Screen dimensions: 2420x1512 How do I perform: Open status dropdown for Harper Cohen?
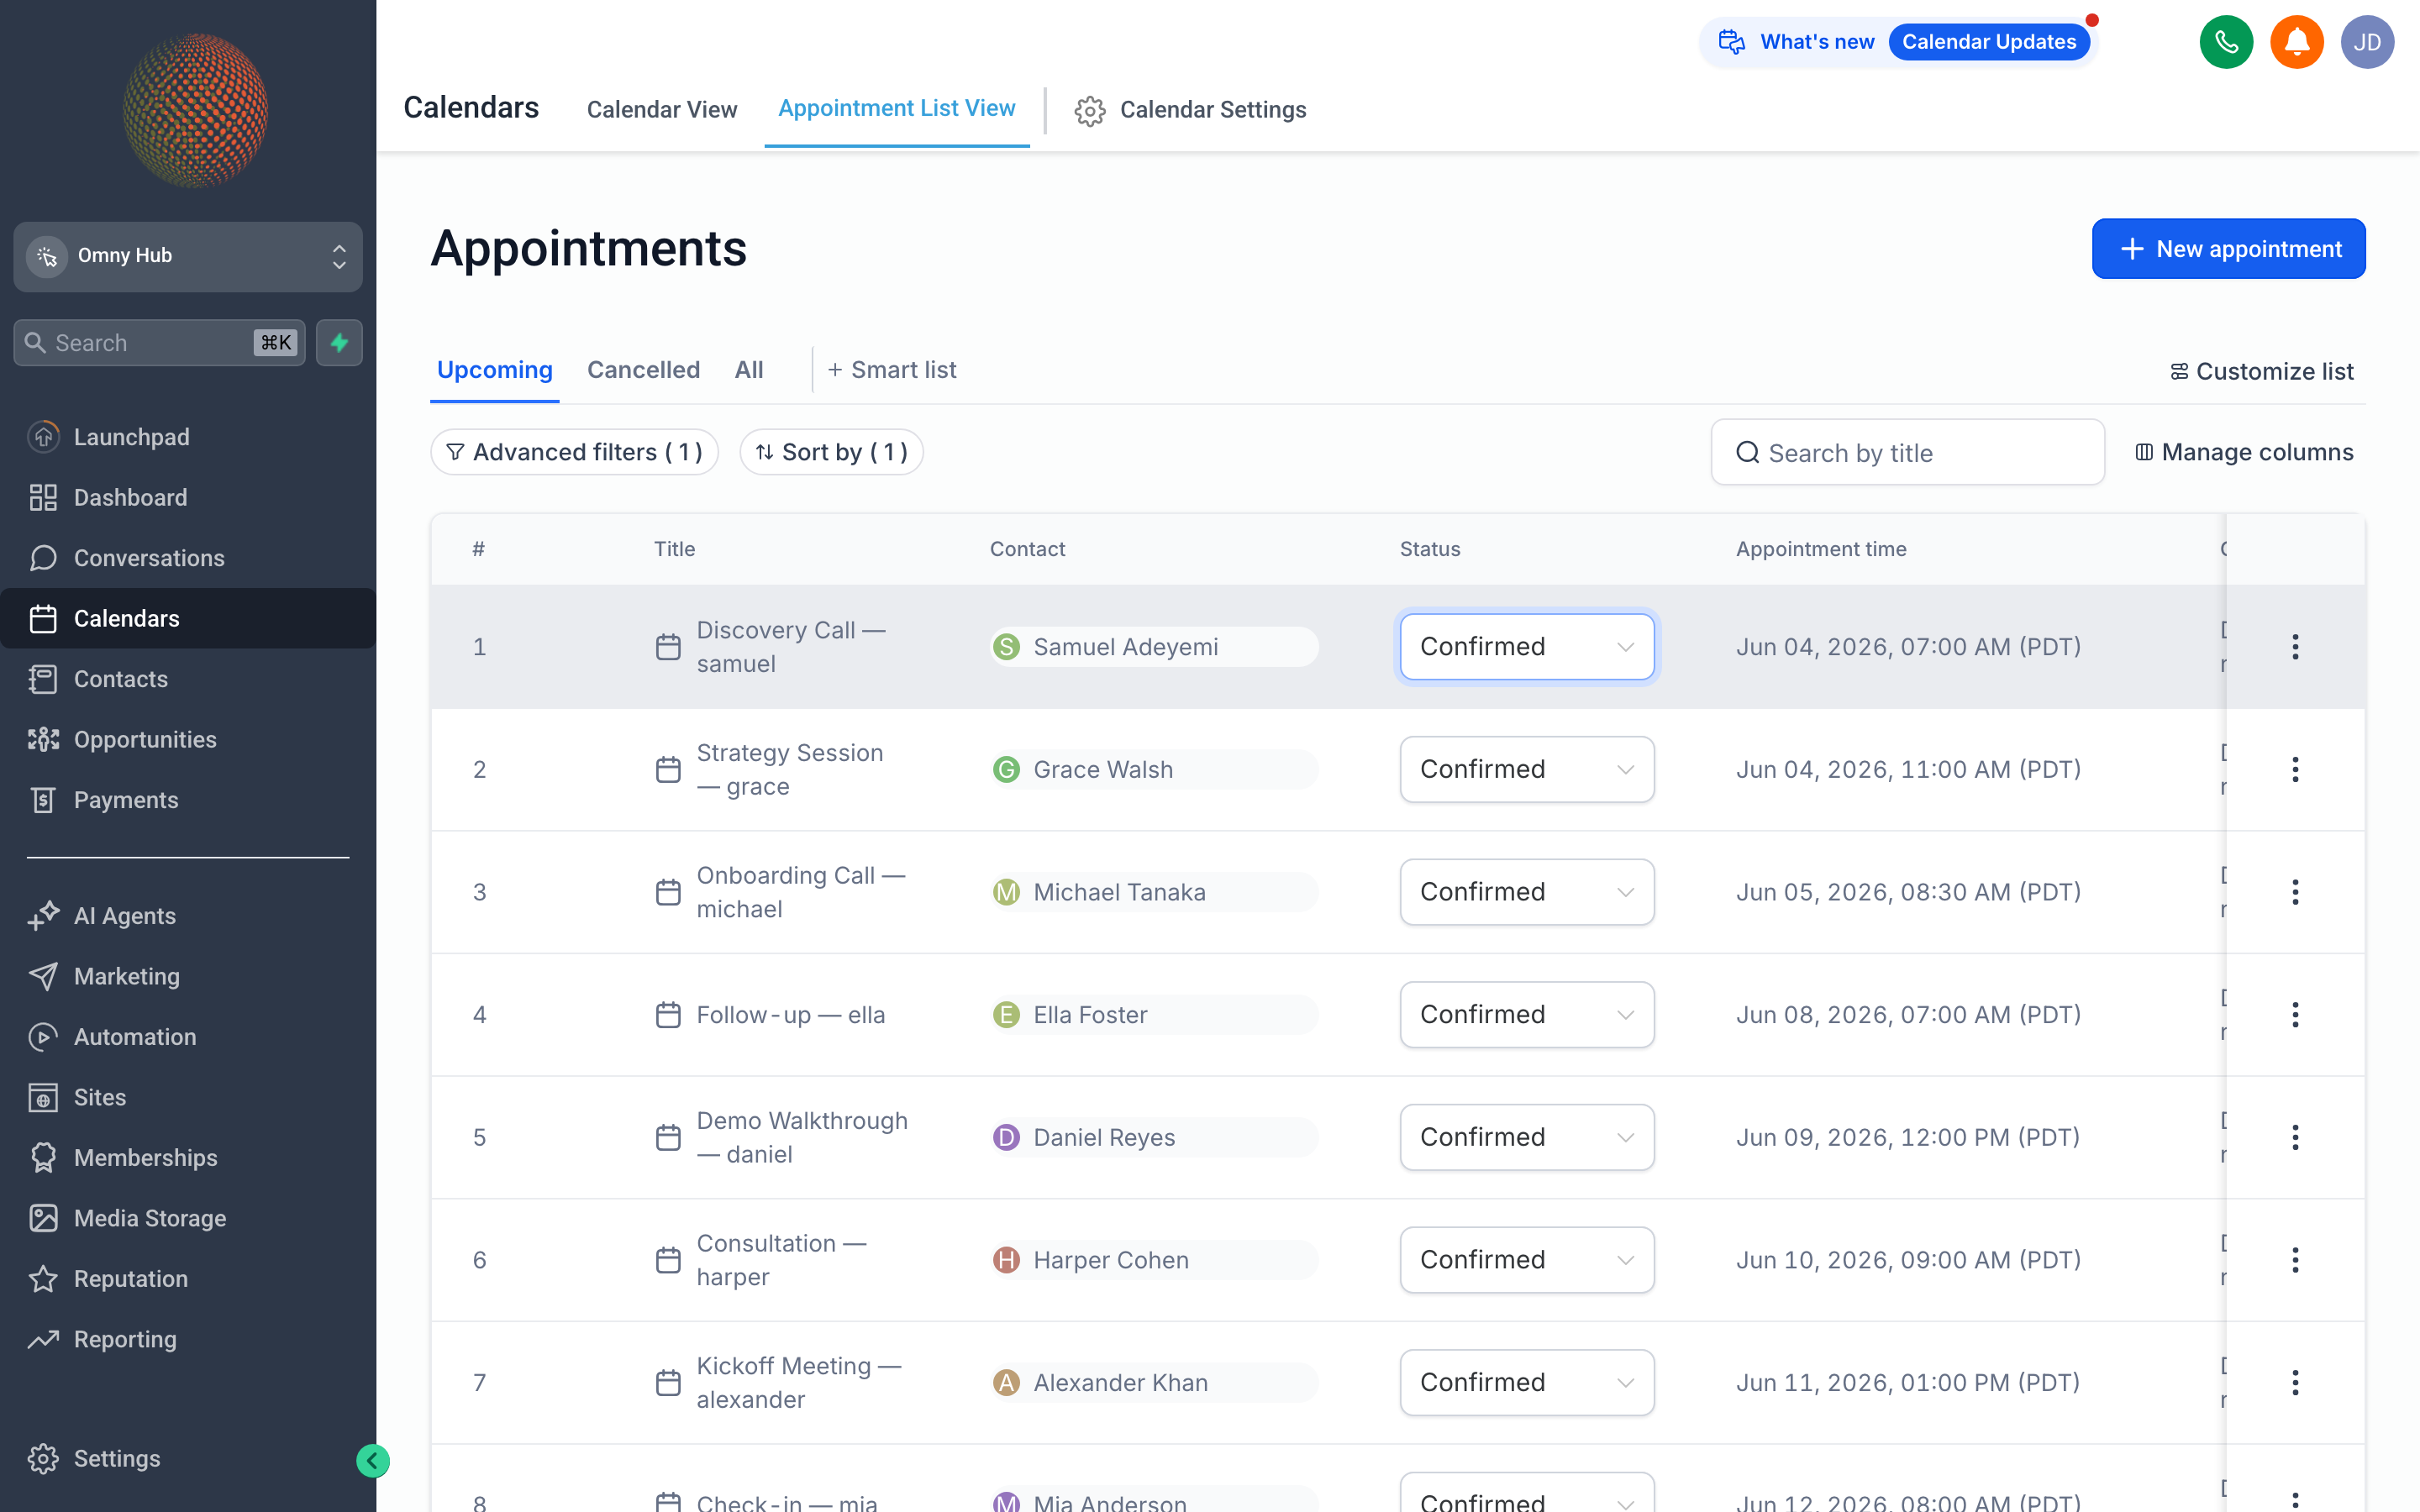pos(1527,1260)
